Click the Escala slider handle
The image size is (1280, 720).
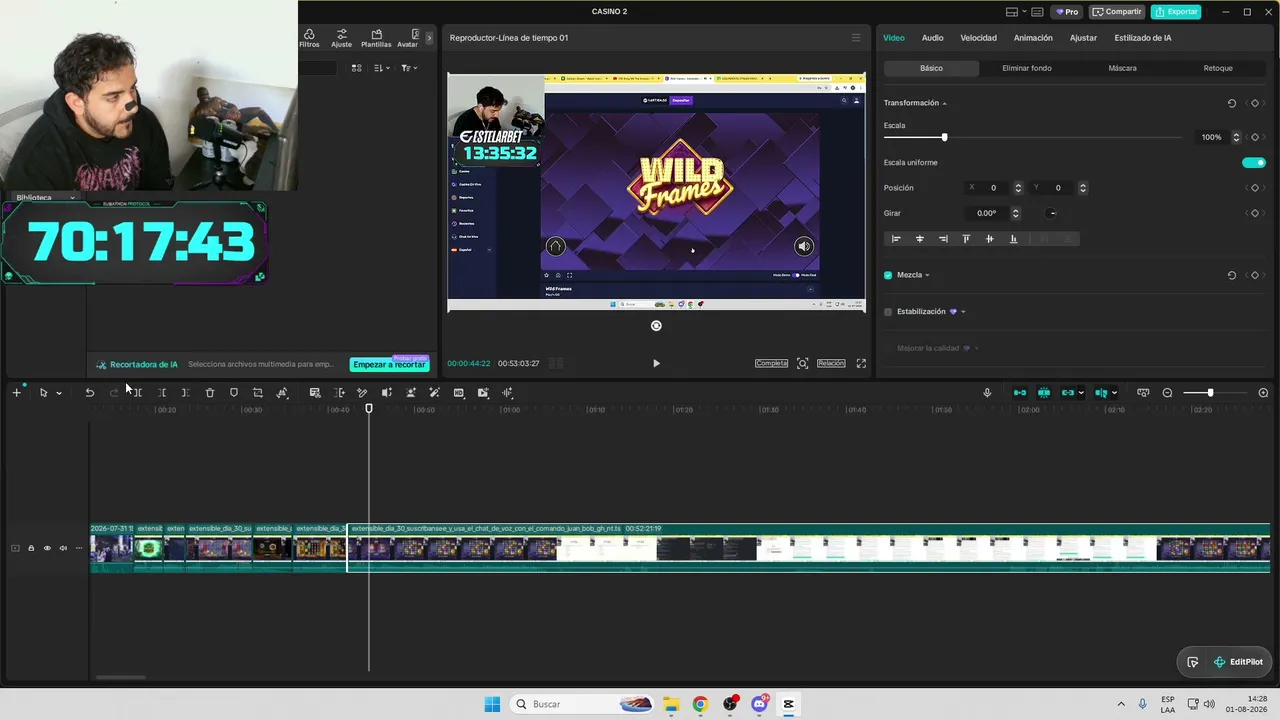point(944,137)
